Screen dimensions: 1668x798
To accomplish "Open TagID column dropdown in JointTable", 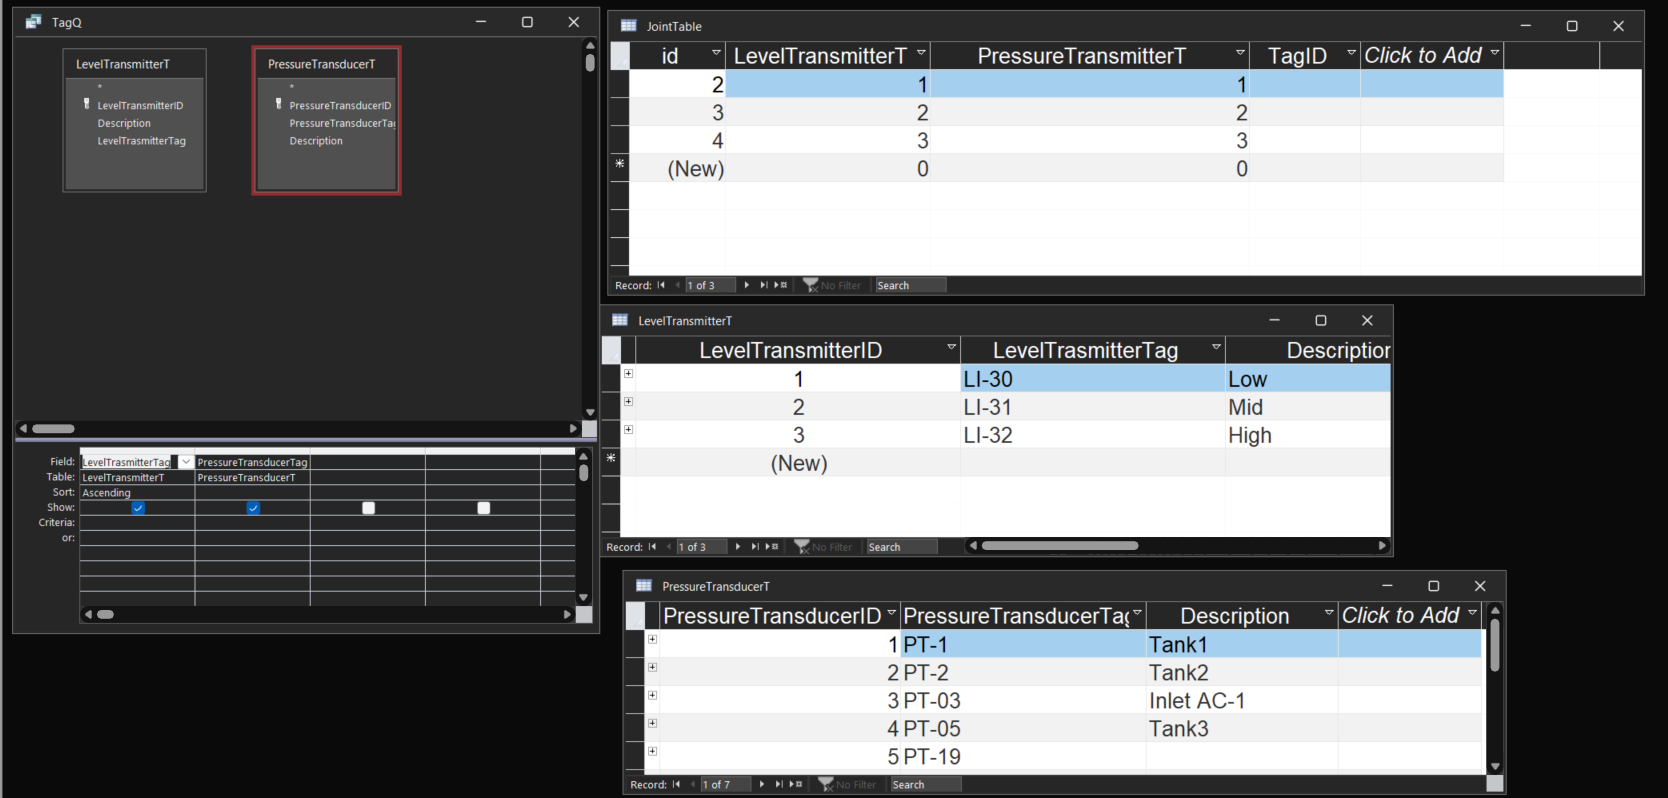I will (x=1351, y=53).
